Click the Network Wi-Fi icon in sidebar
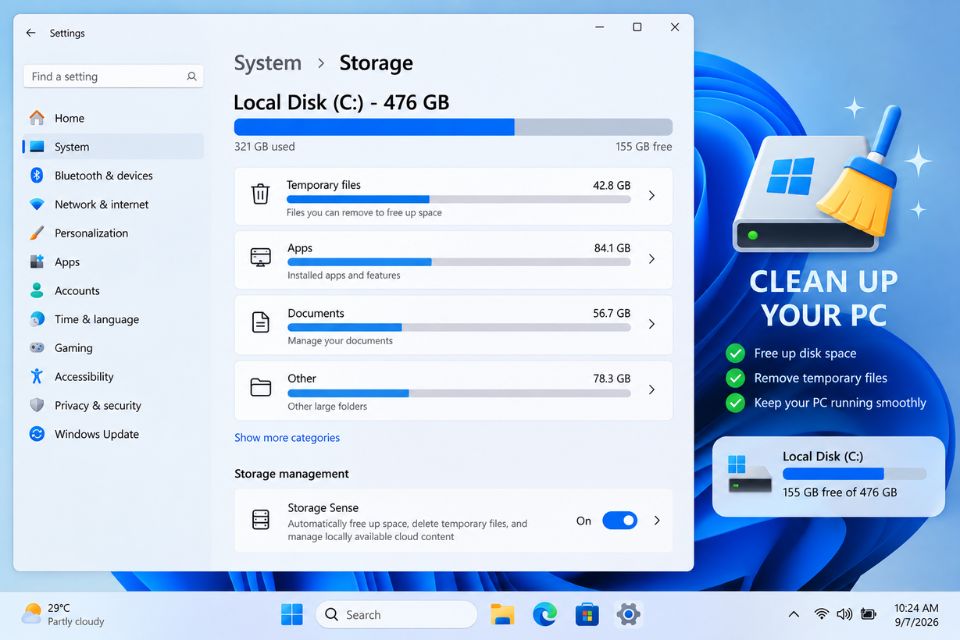The image size is (960, 640). tap(37, 204)
